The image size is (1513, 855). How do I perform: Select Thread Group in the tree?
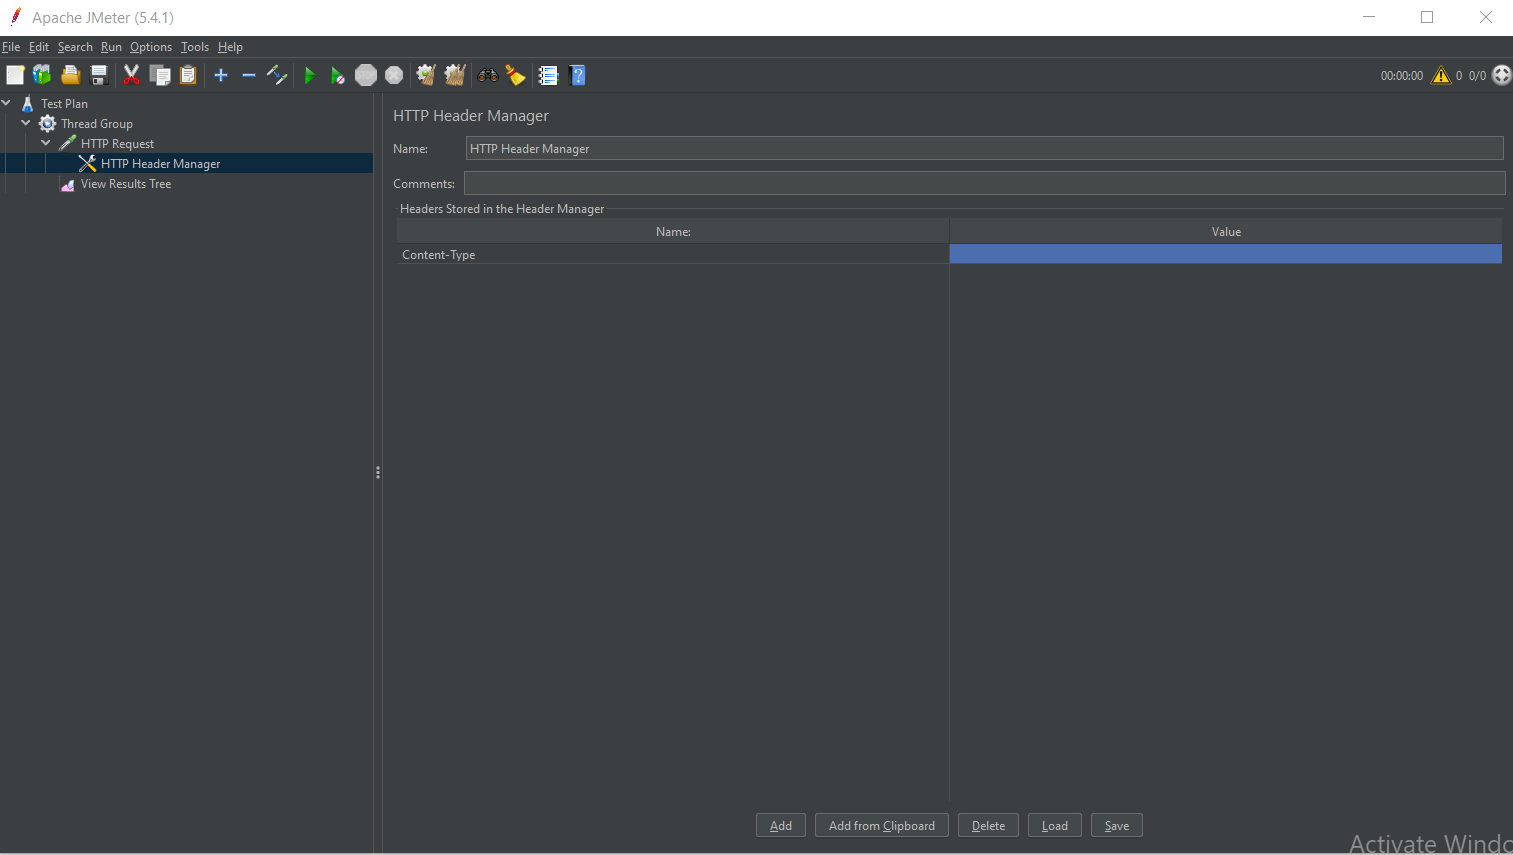[x=97, y=124]
